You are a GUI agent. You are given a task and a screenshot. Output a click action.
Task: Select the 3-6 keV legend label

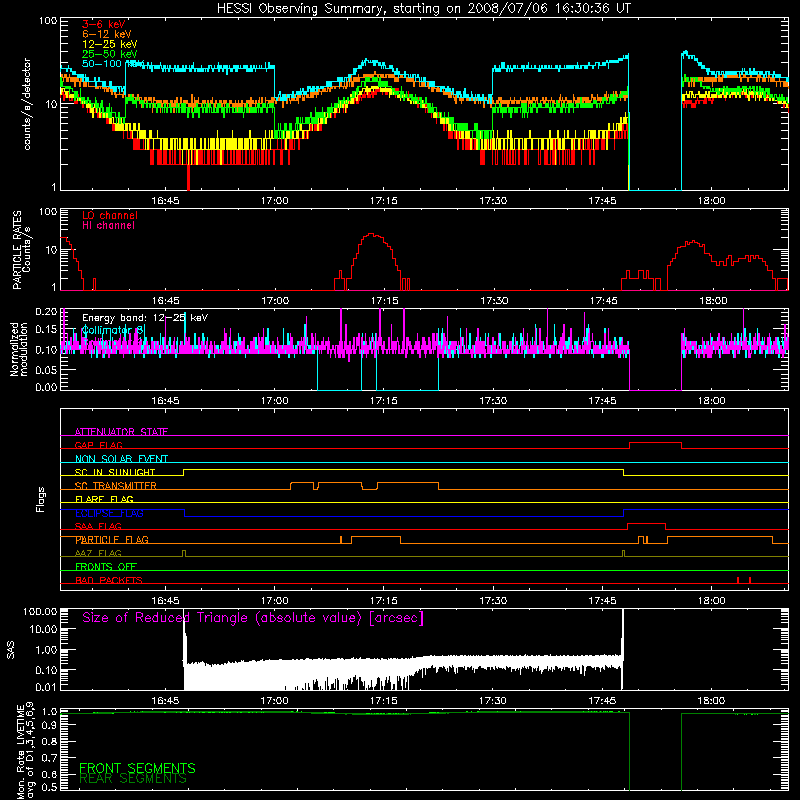pos(103,24)
